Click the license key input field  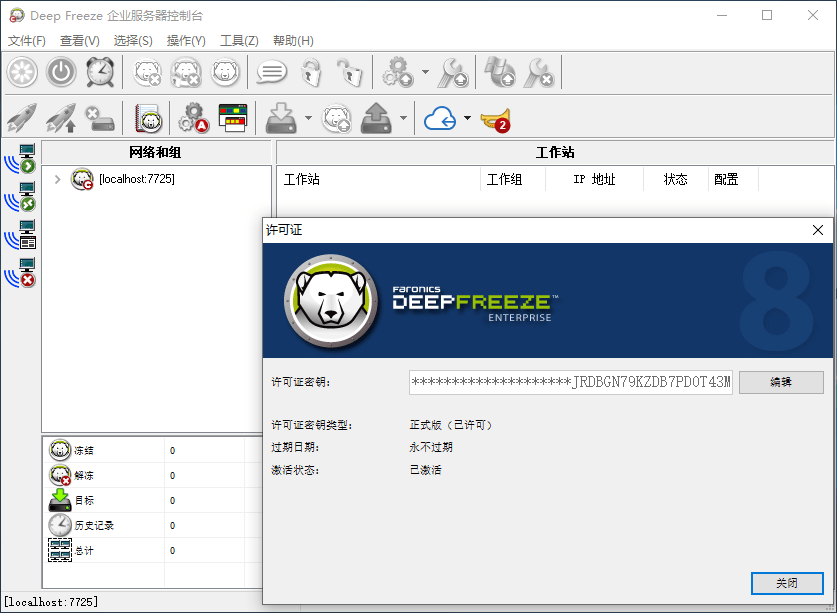571,382
